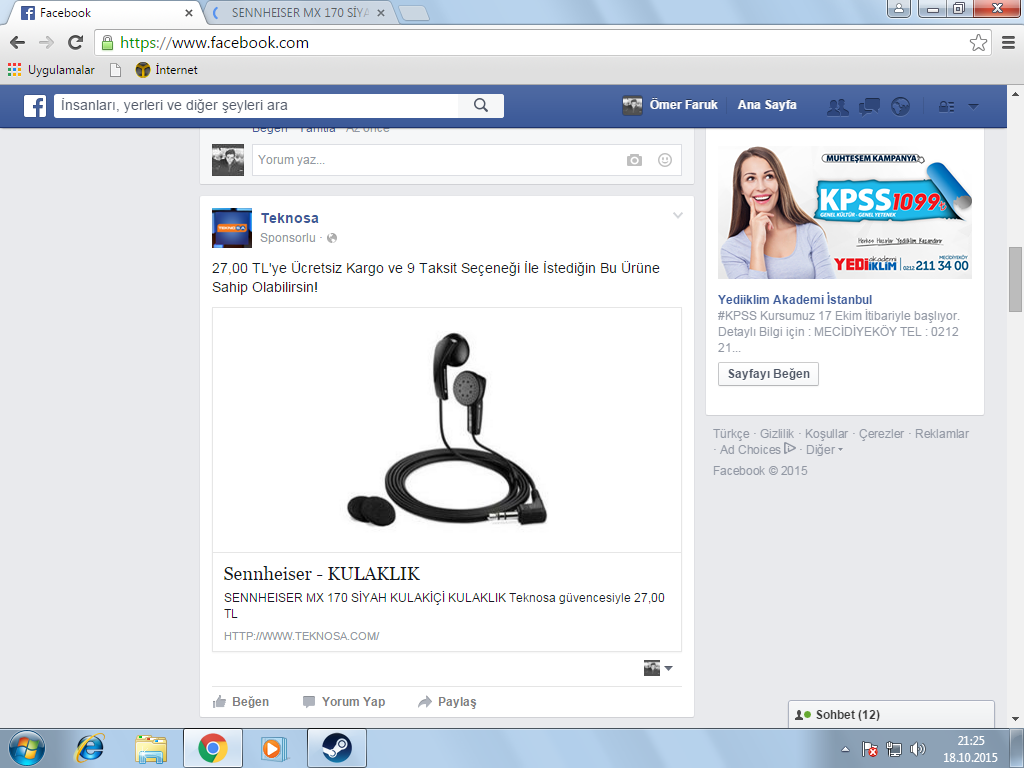Screen dimensions: 1024x768
Task: Open Windows Explorer folder on taskbar
Action: (150, 748)
